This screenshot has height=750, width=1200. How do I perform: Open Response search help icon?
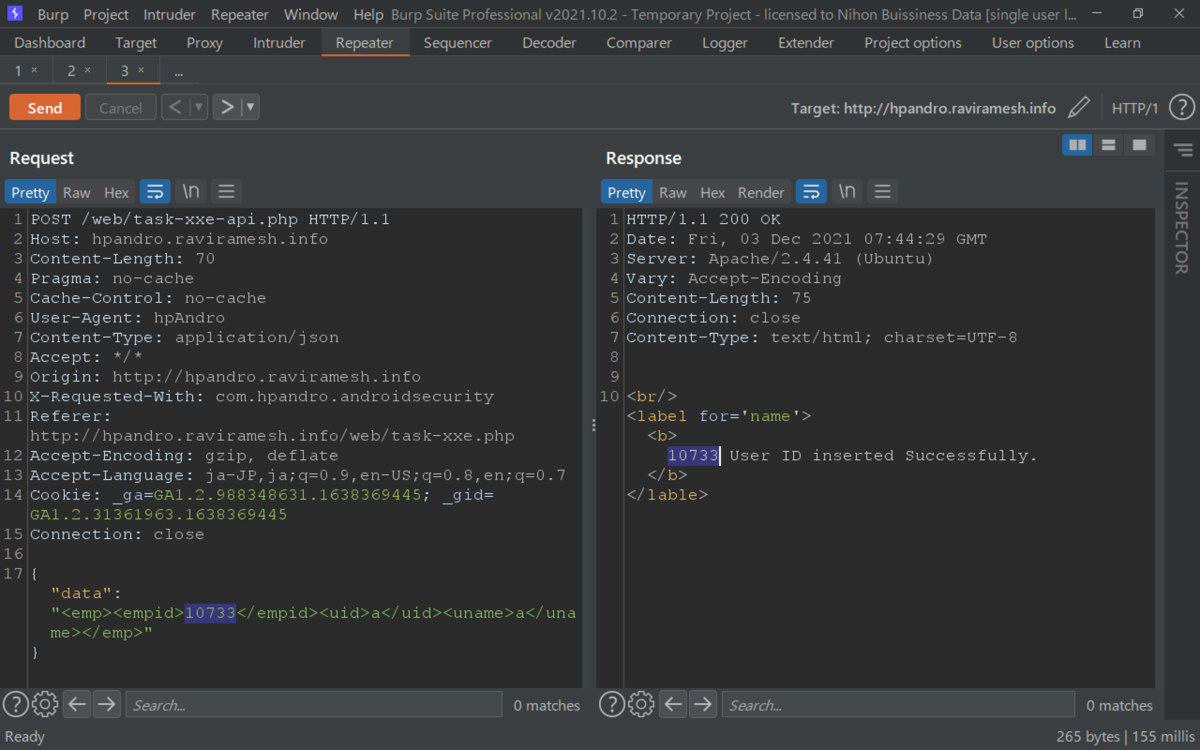(611, 704)
